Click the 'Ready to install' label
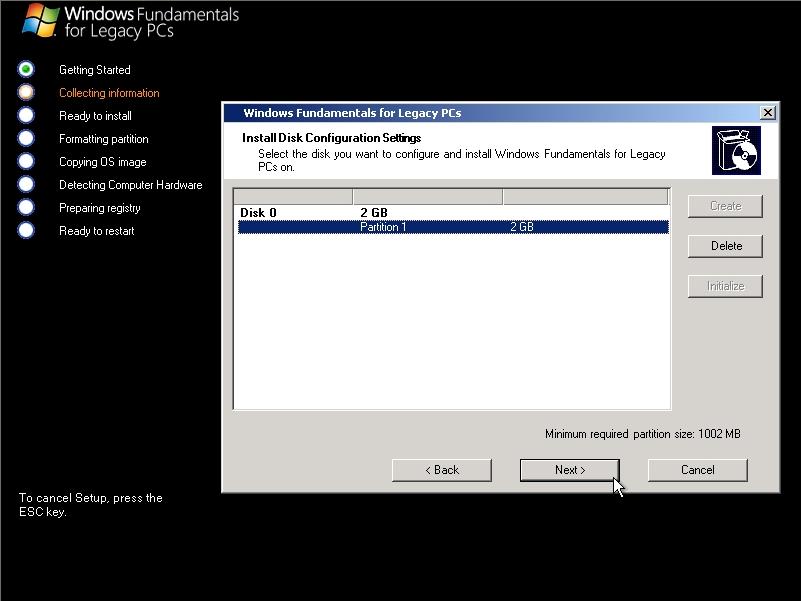 click(95, 116)
